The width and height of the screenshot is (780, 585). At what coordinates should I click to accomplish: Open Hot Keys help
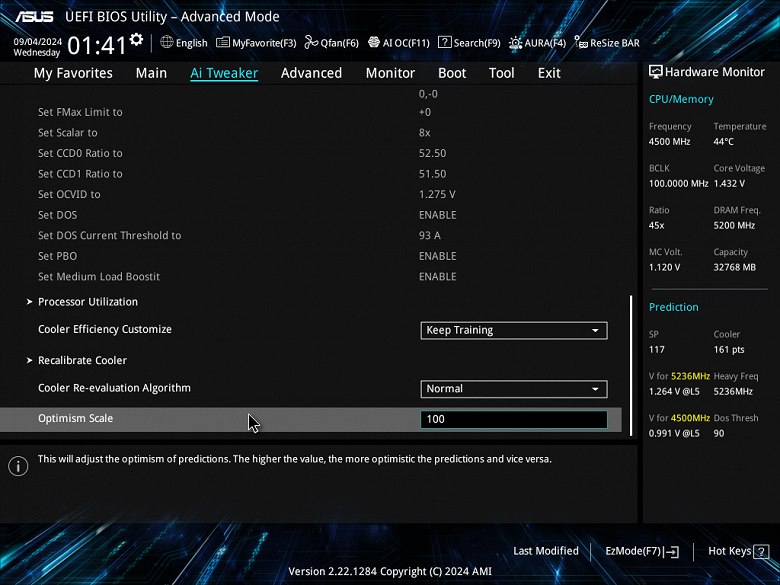pyautogui.click(x=738, y=551)
